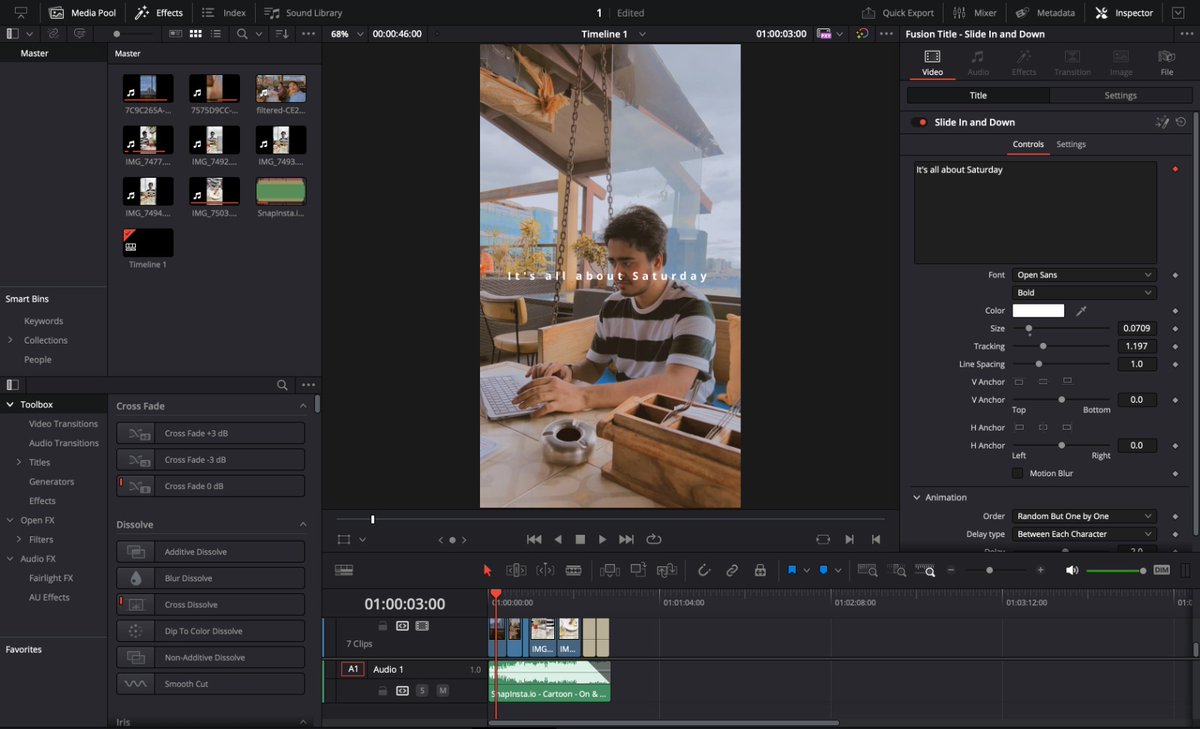Viewport: 1200px width, 729px height.
Task: Open the Sound Library panel
Action: point(303,13)
